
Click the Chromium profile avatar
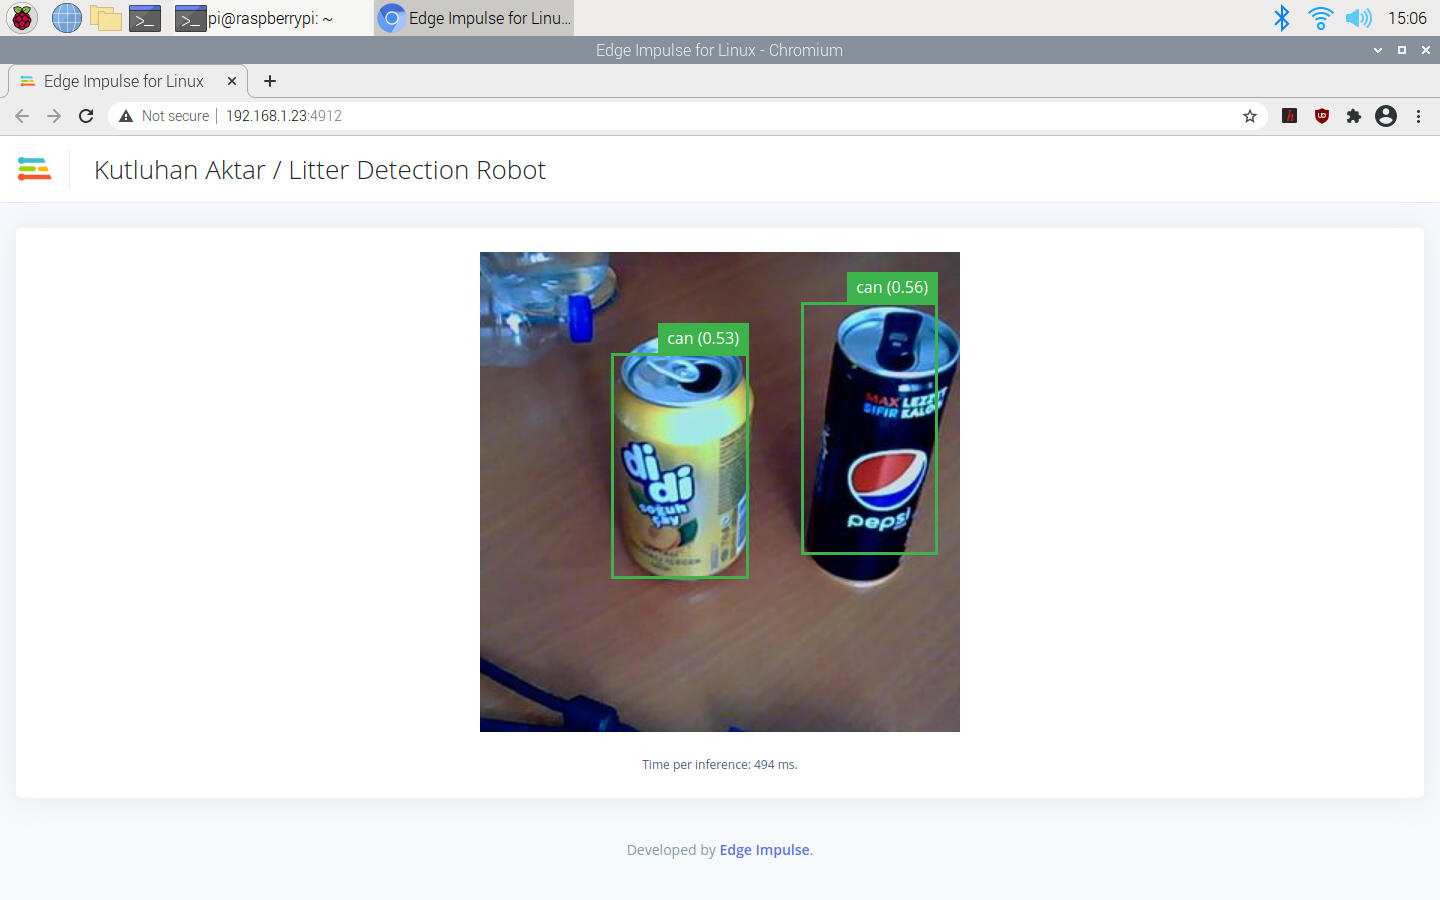pos(1386,116)
